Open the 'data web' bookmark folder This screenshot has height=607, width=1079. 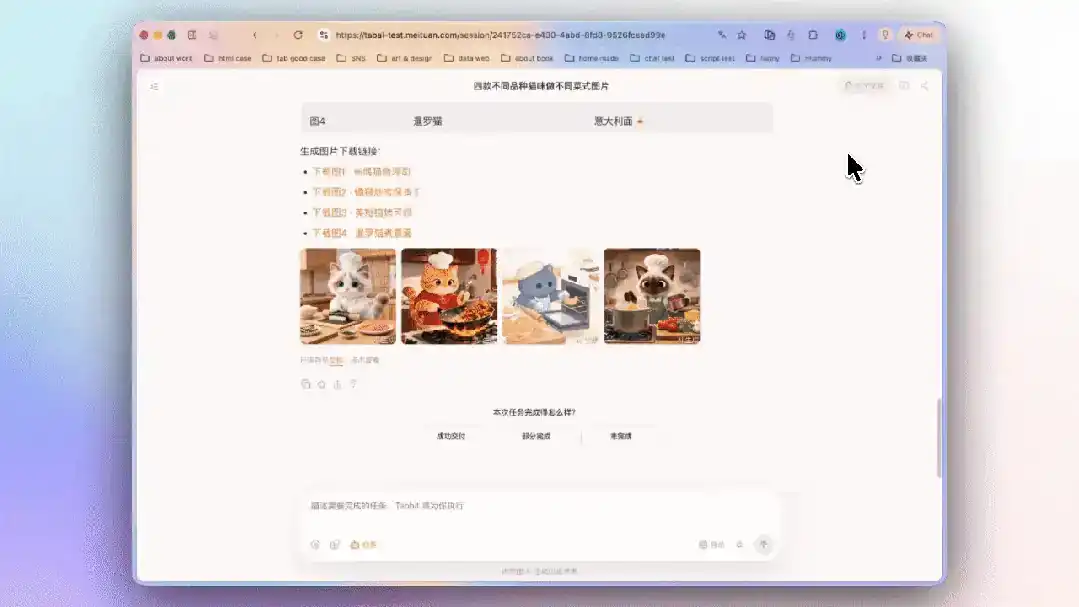pos(467,58)
